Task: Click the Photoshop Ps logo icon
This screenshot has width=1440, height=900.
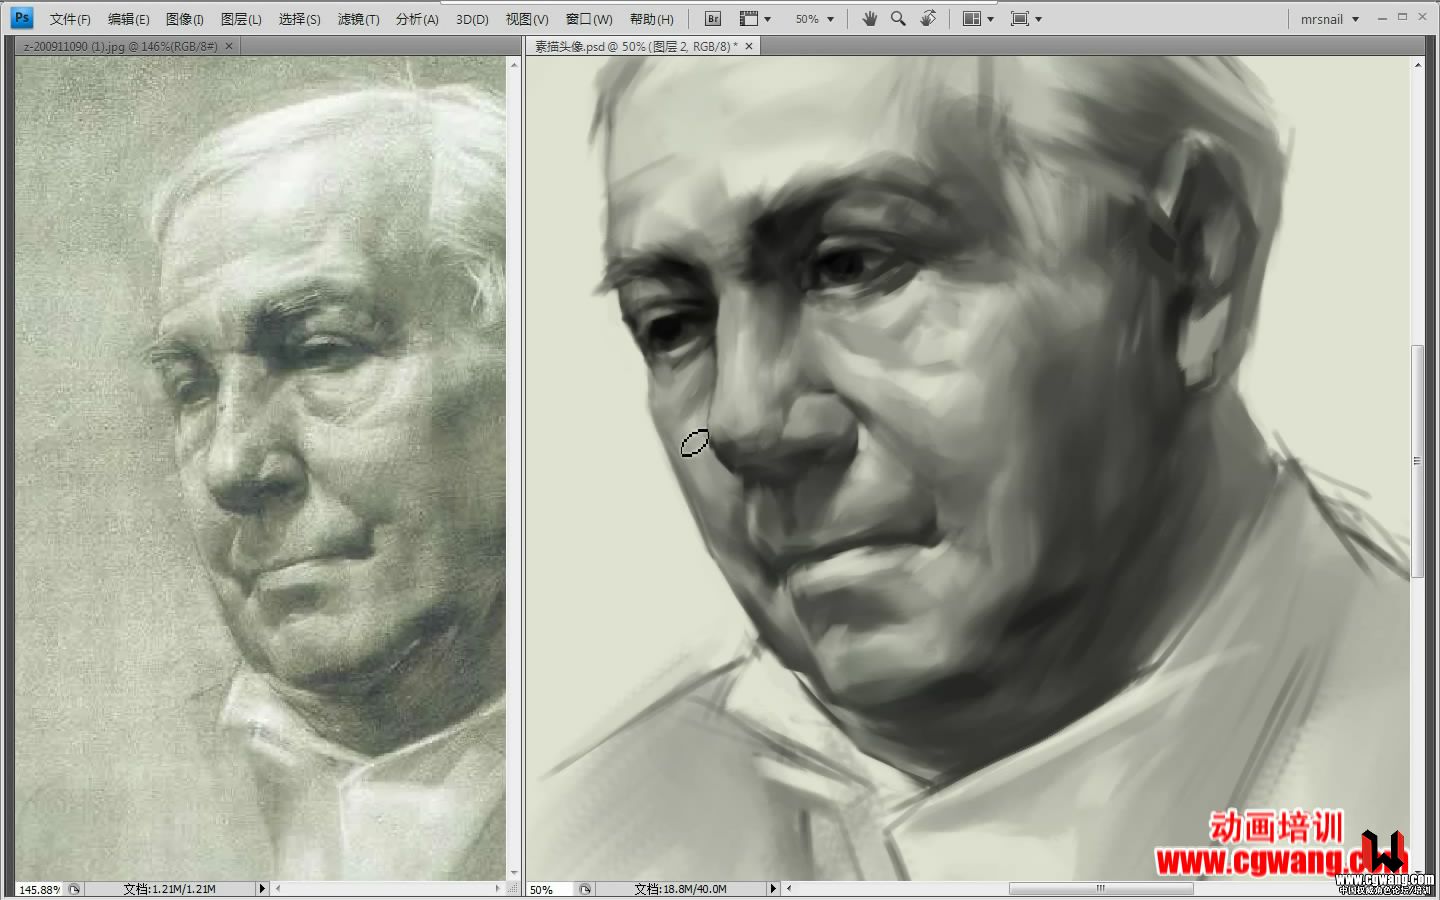Action: pyautogui.click(x=22, y=18)
